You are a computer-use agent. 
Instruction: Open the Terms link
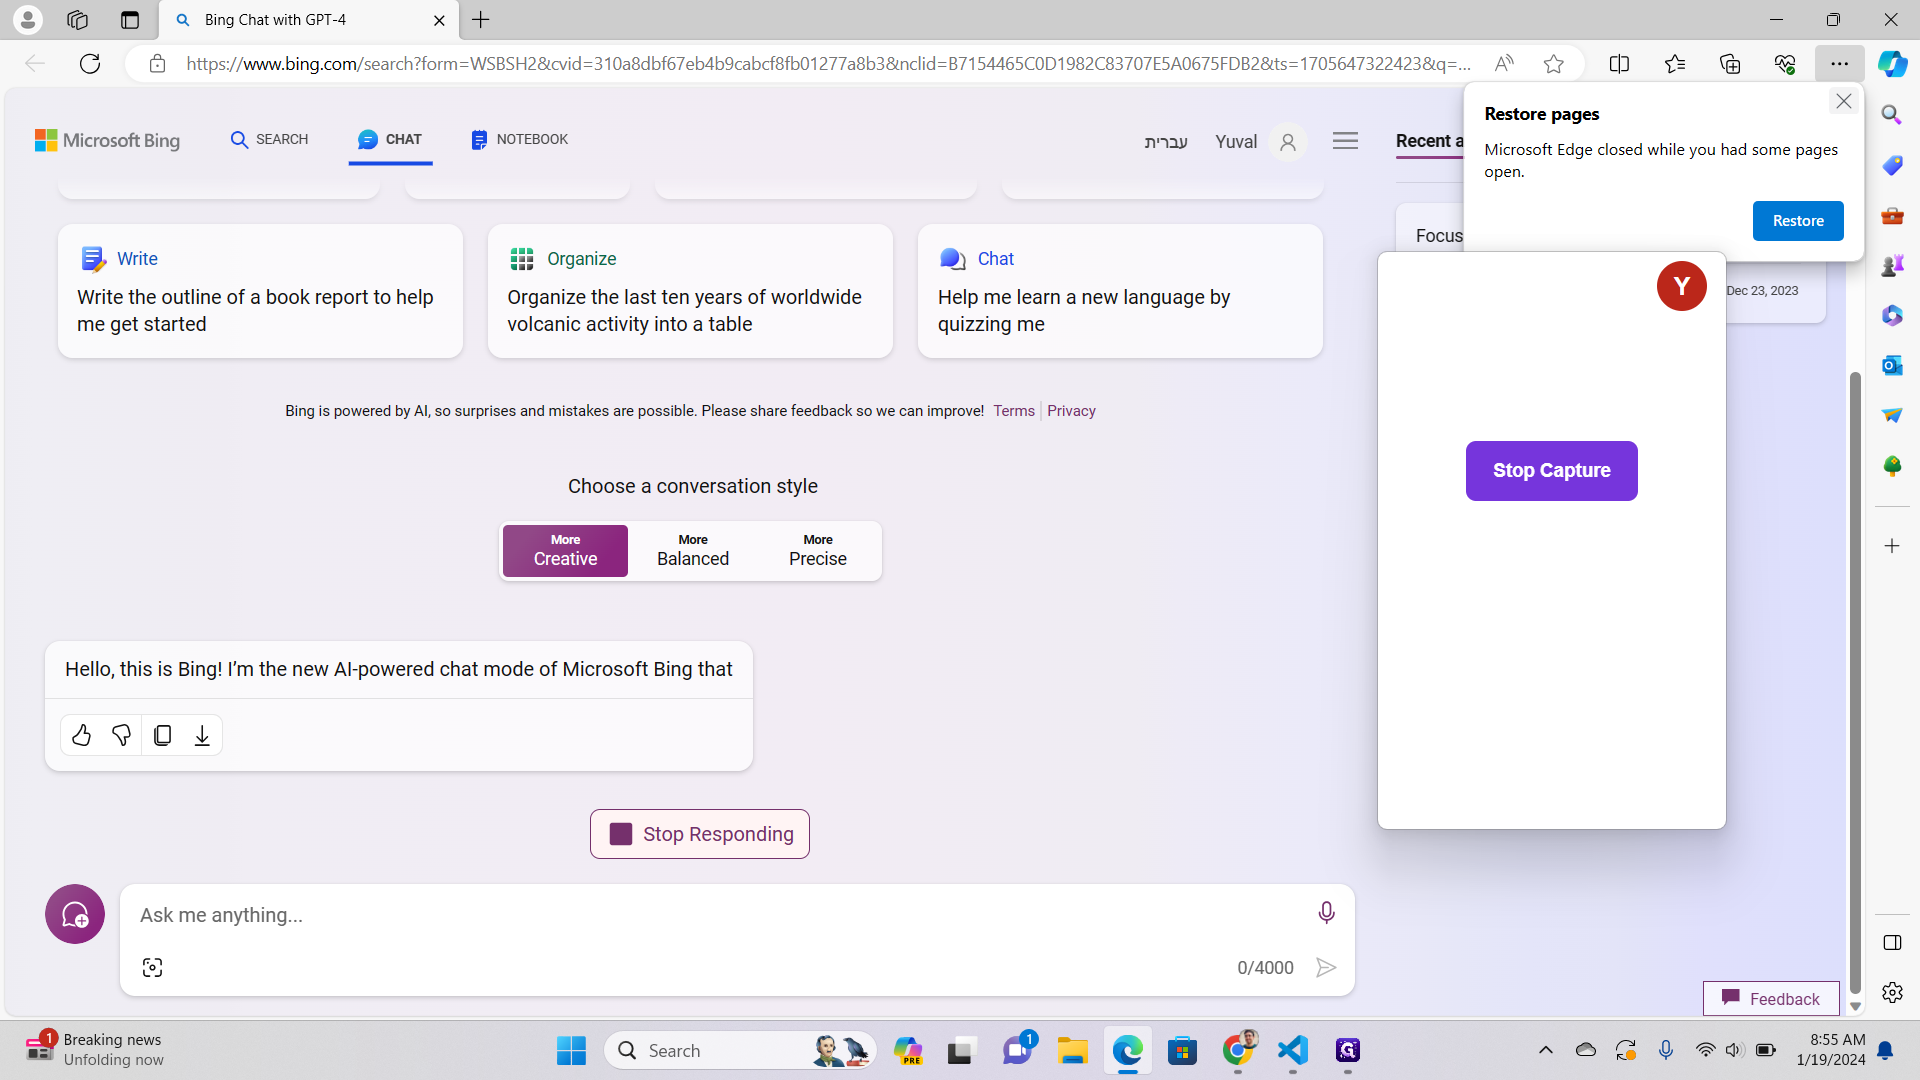1014,411
